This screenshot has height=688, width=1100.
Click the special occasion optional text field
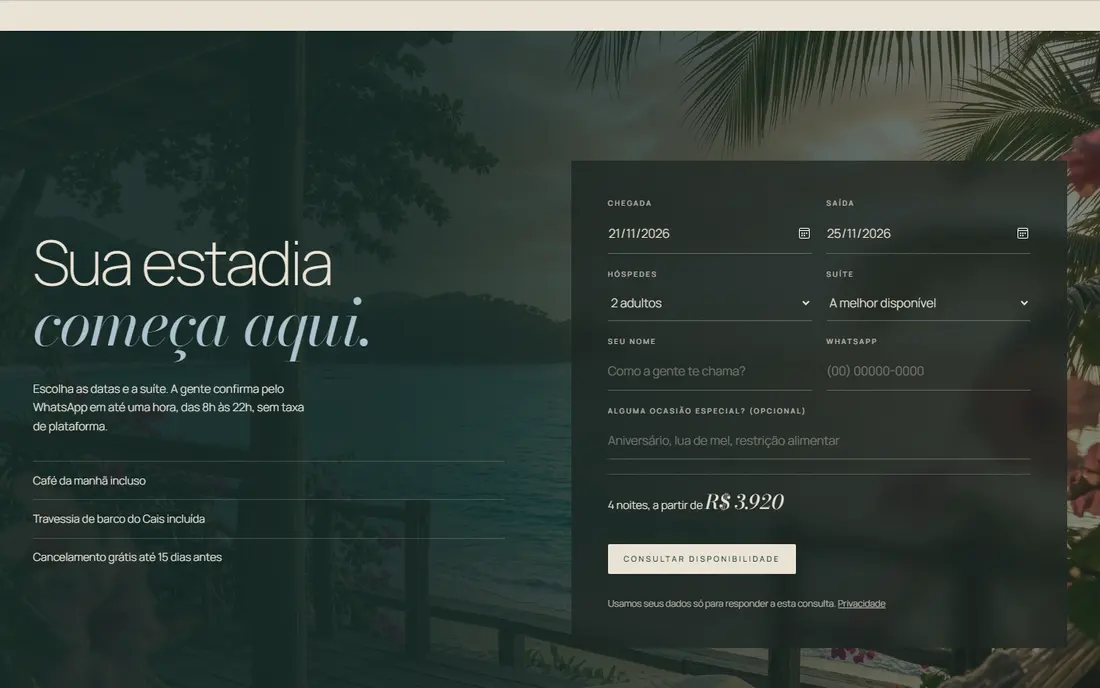819,440
